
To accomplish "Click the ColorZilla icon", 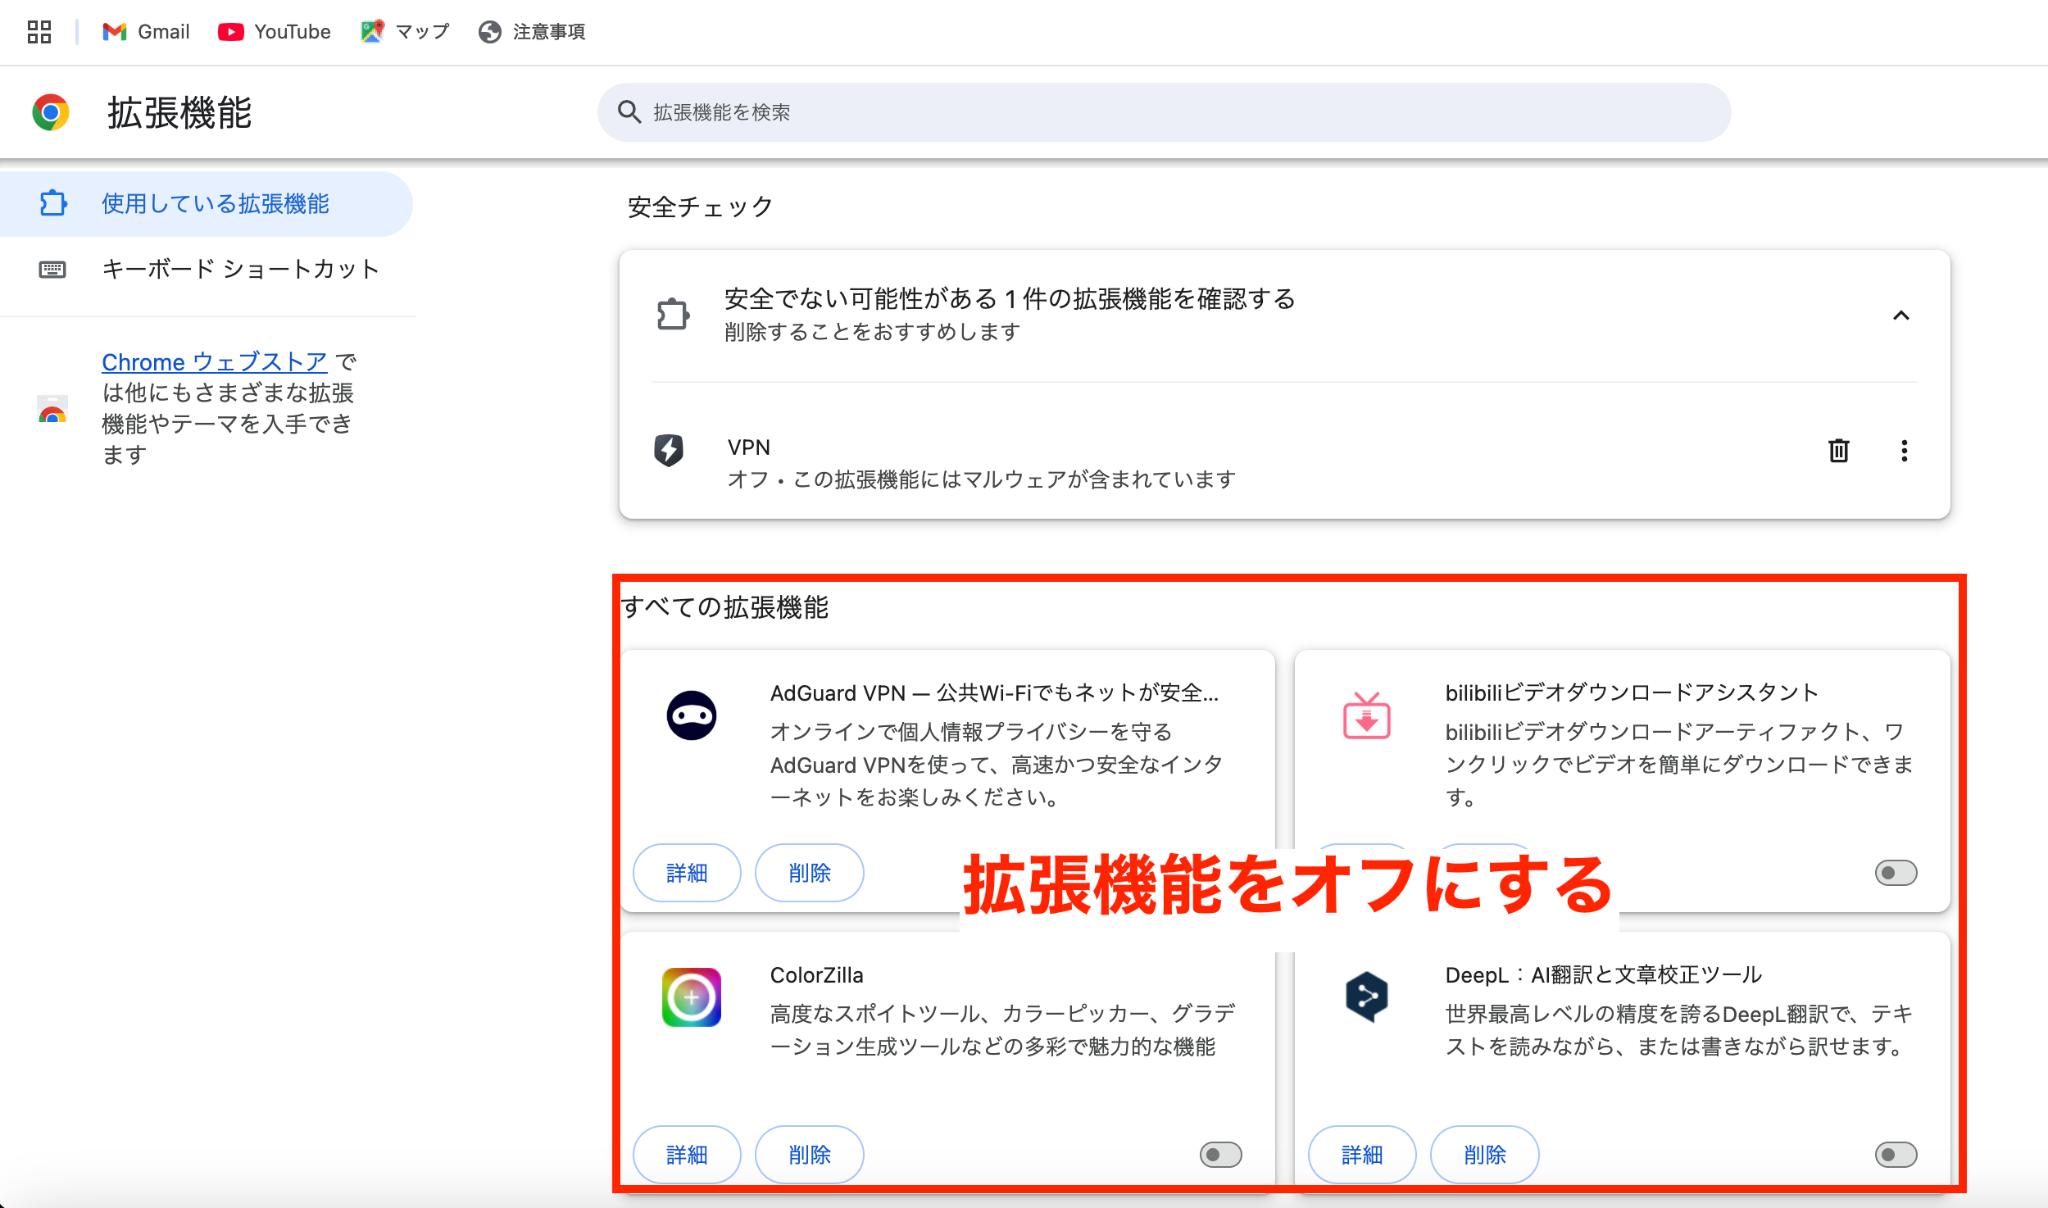I will pos(692,997).
